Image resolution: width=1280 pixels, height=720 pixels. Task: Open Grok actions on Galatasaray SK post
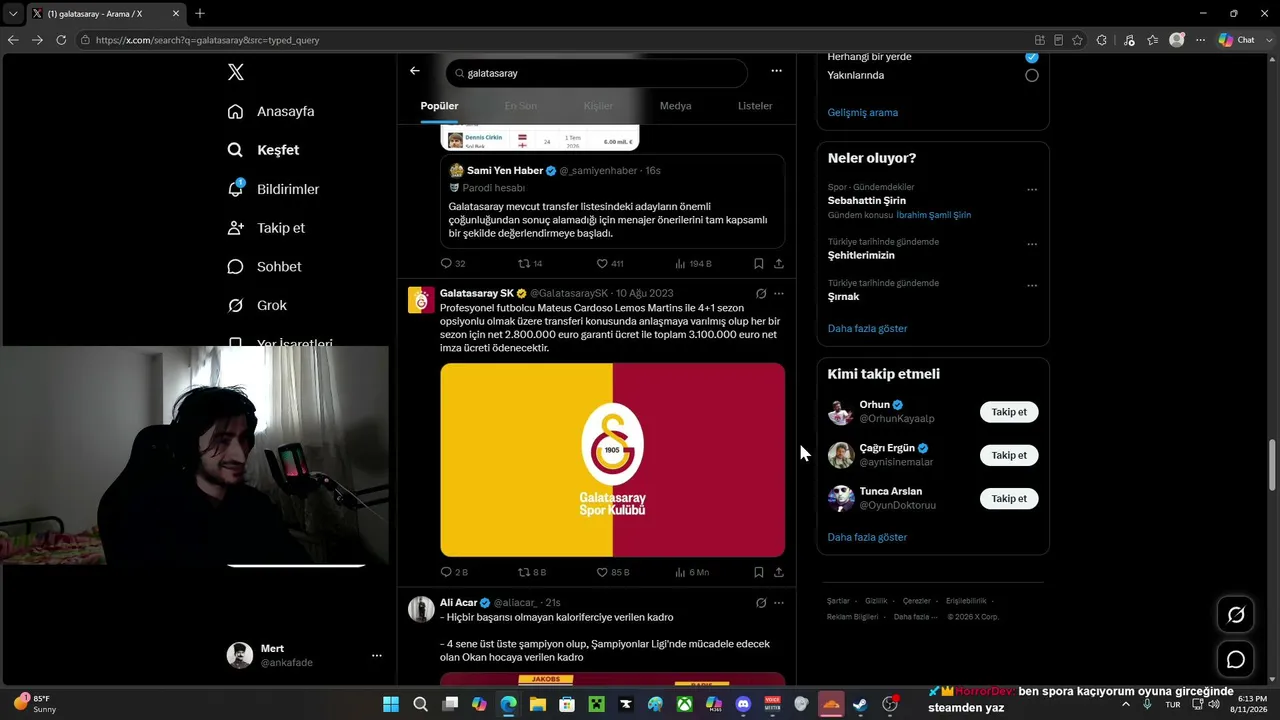(761, 294)
